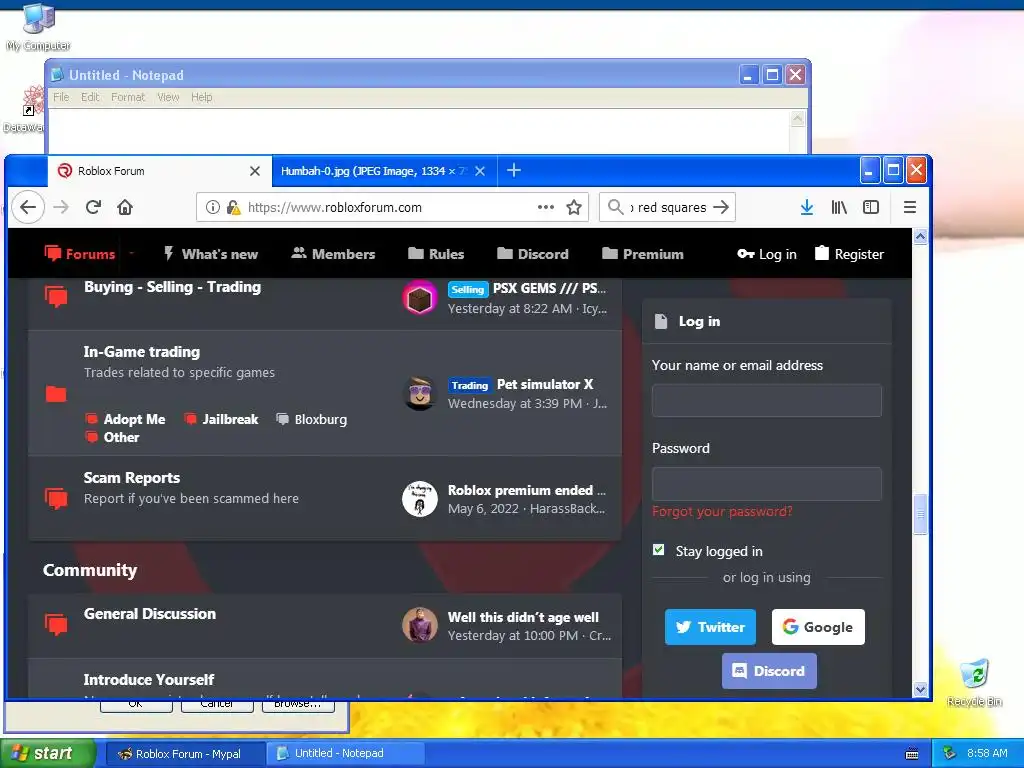Open Buying - Selling - Trading forum
This screenshot has height=768, width=1024.
pyautogui.click(x=172, y=287)
